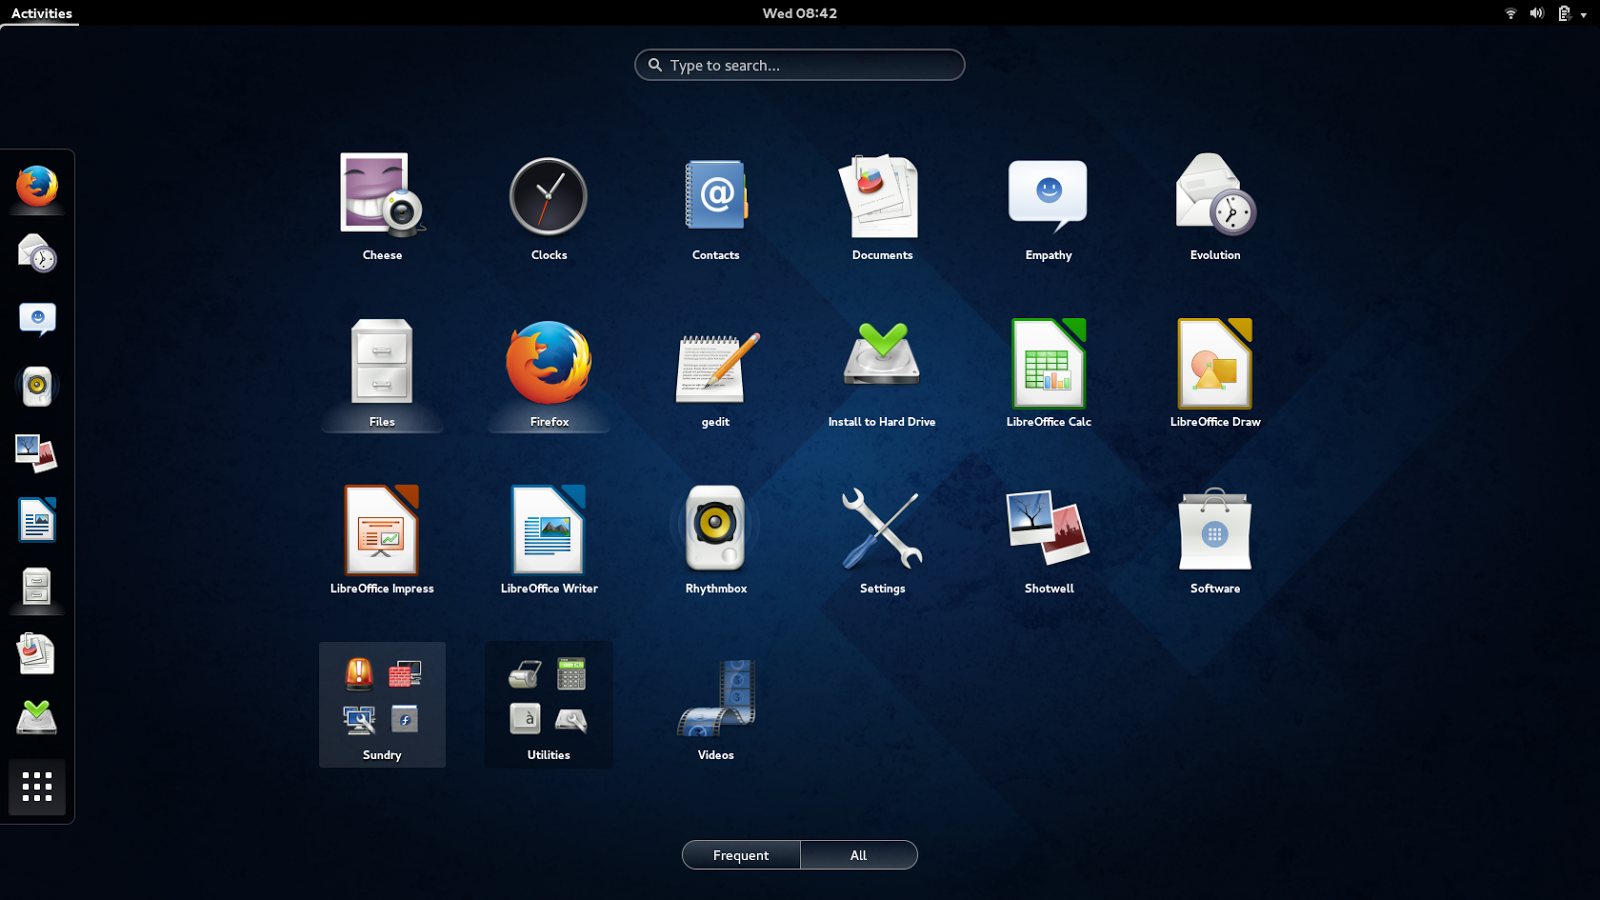Expand the Utilities app folder
Image resolution: width=1600 pixels, height=900 pixels.
tap(548, 697)
